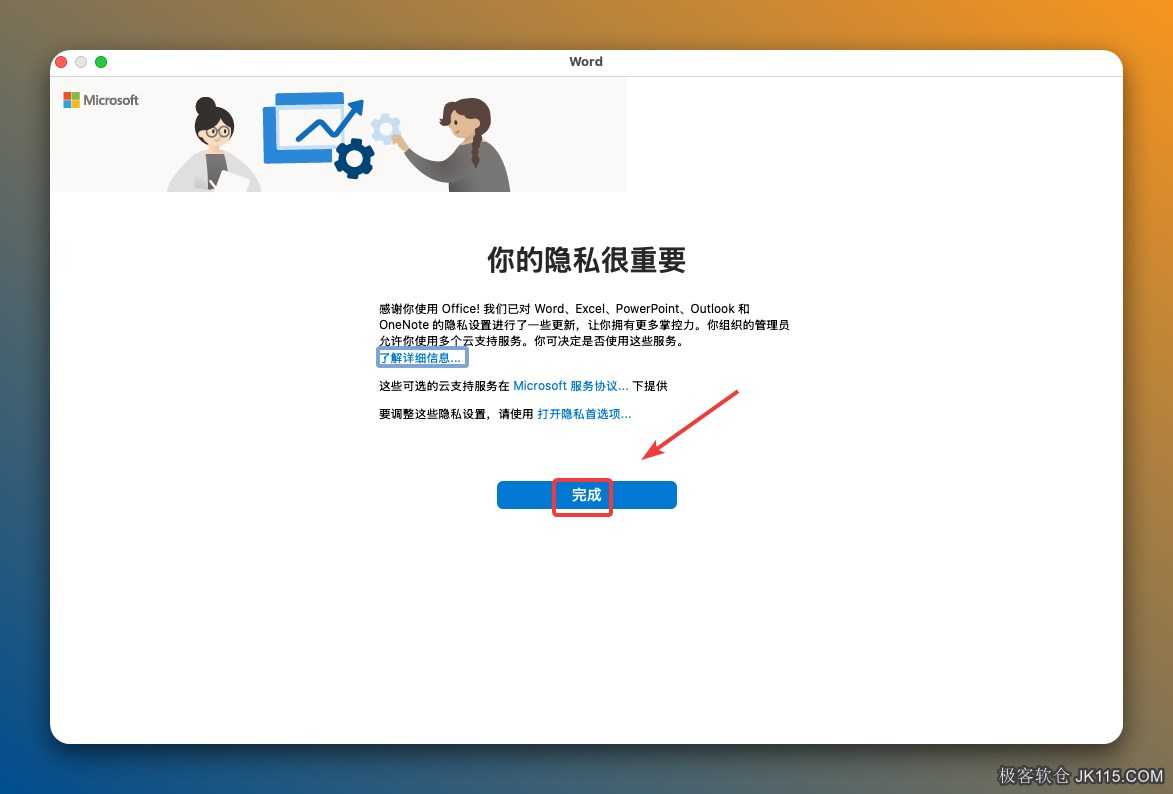The image size is (1173, 794).
Task: Open the 了解详细信息 link
Action: coord(422,358)
